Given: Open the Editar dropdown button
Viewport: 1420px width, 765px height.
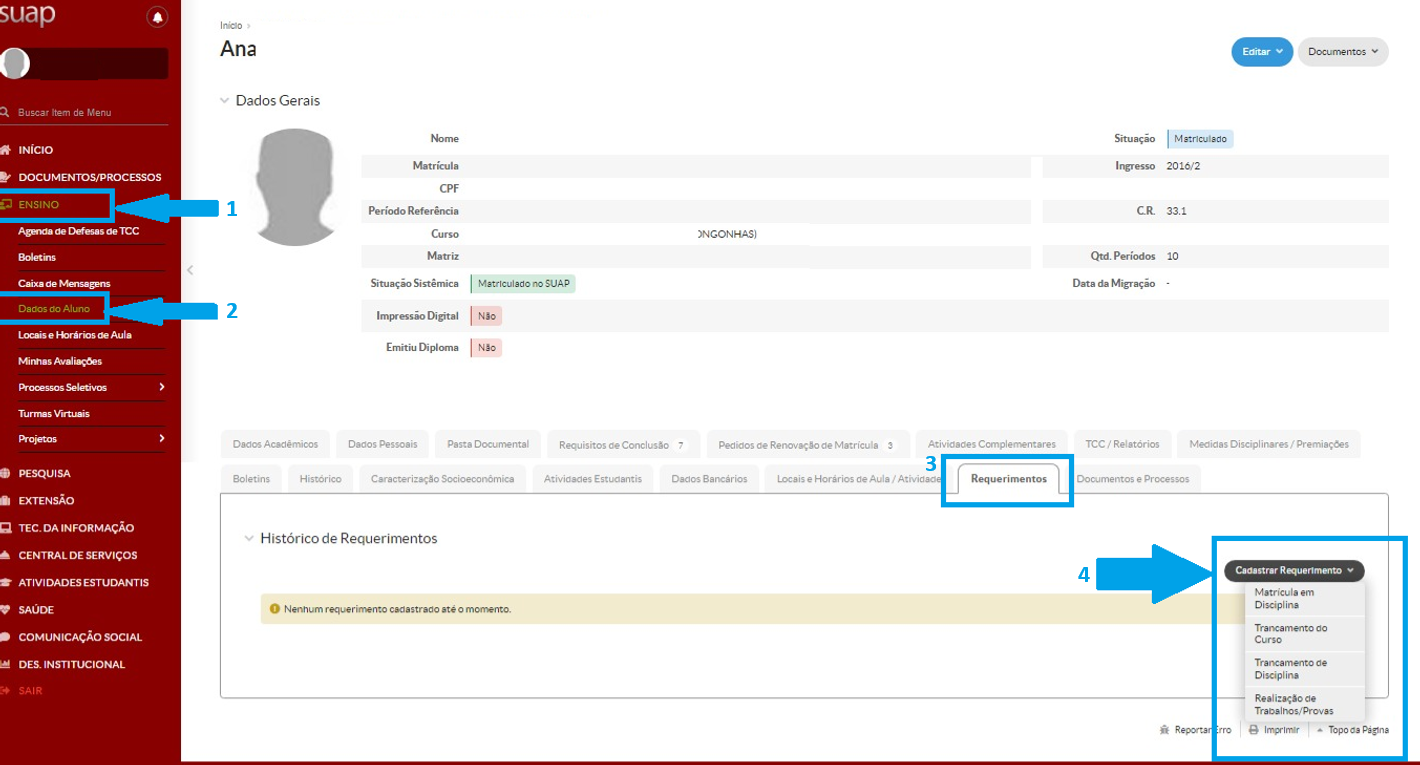Looking at the screenshot, I should tap(1262, 52).
